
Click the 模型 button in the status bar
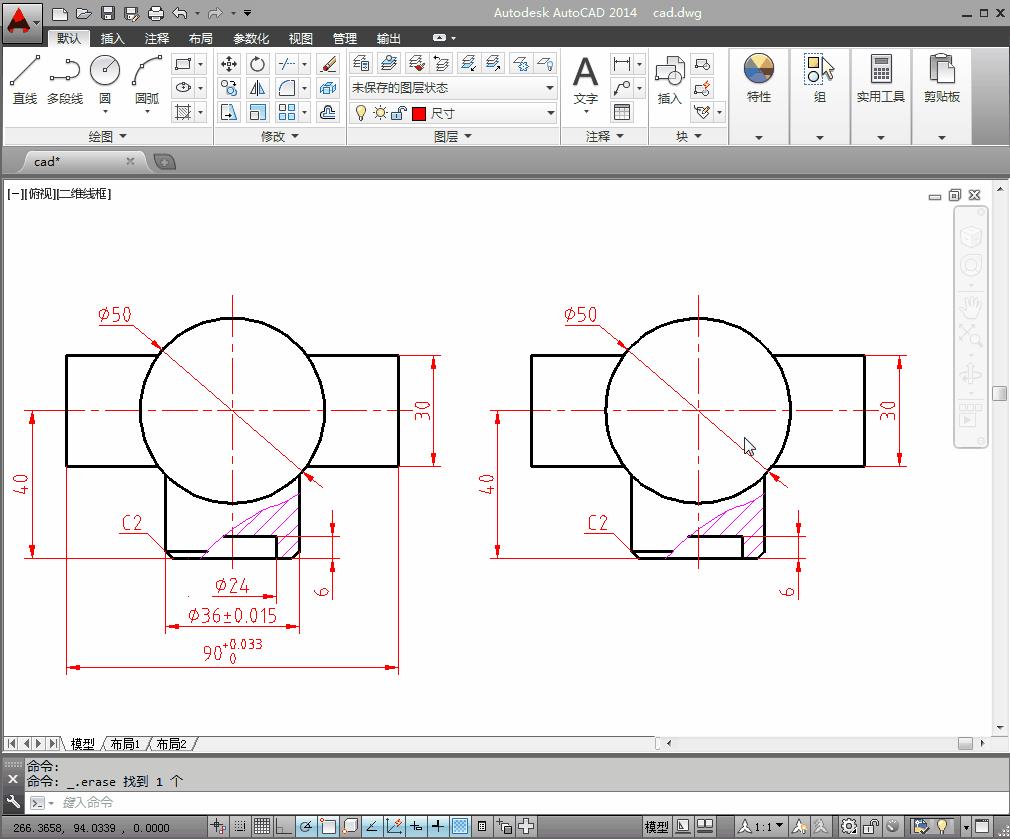point(655,826)
